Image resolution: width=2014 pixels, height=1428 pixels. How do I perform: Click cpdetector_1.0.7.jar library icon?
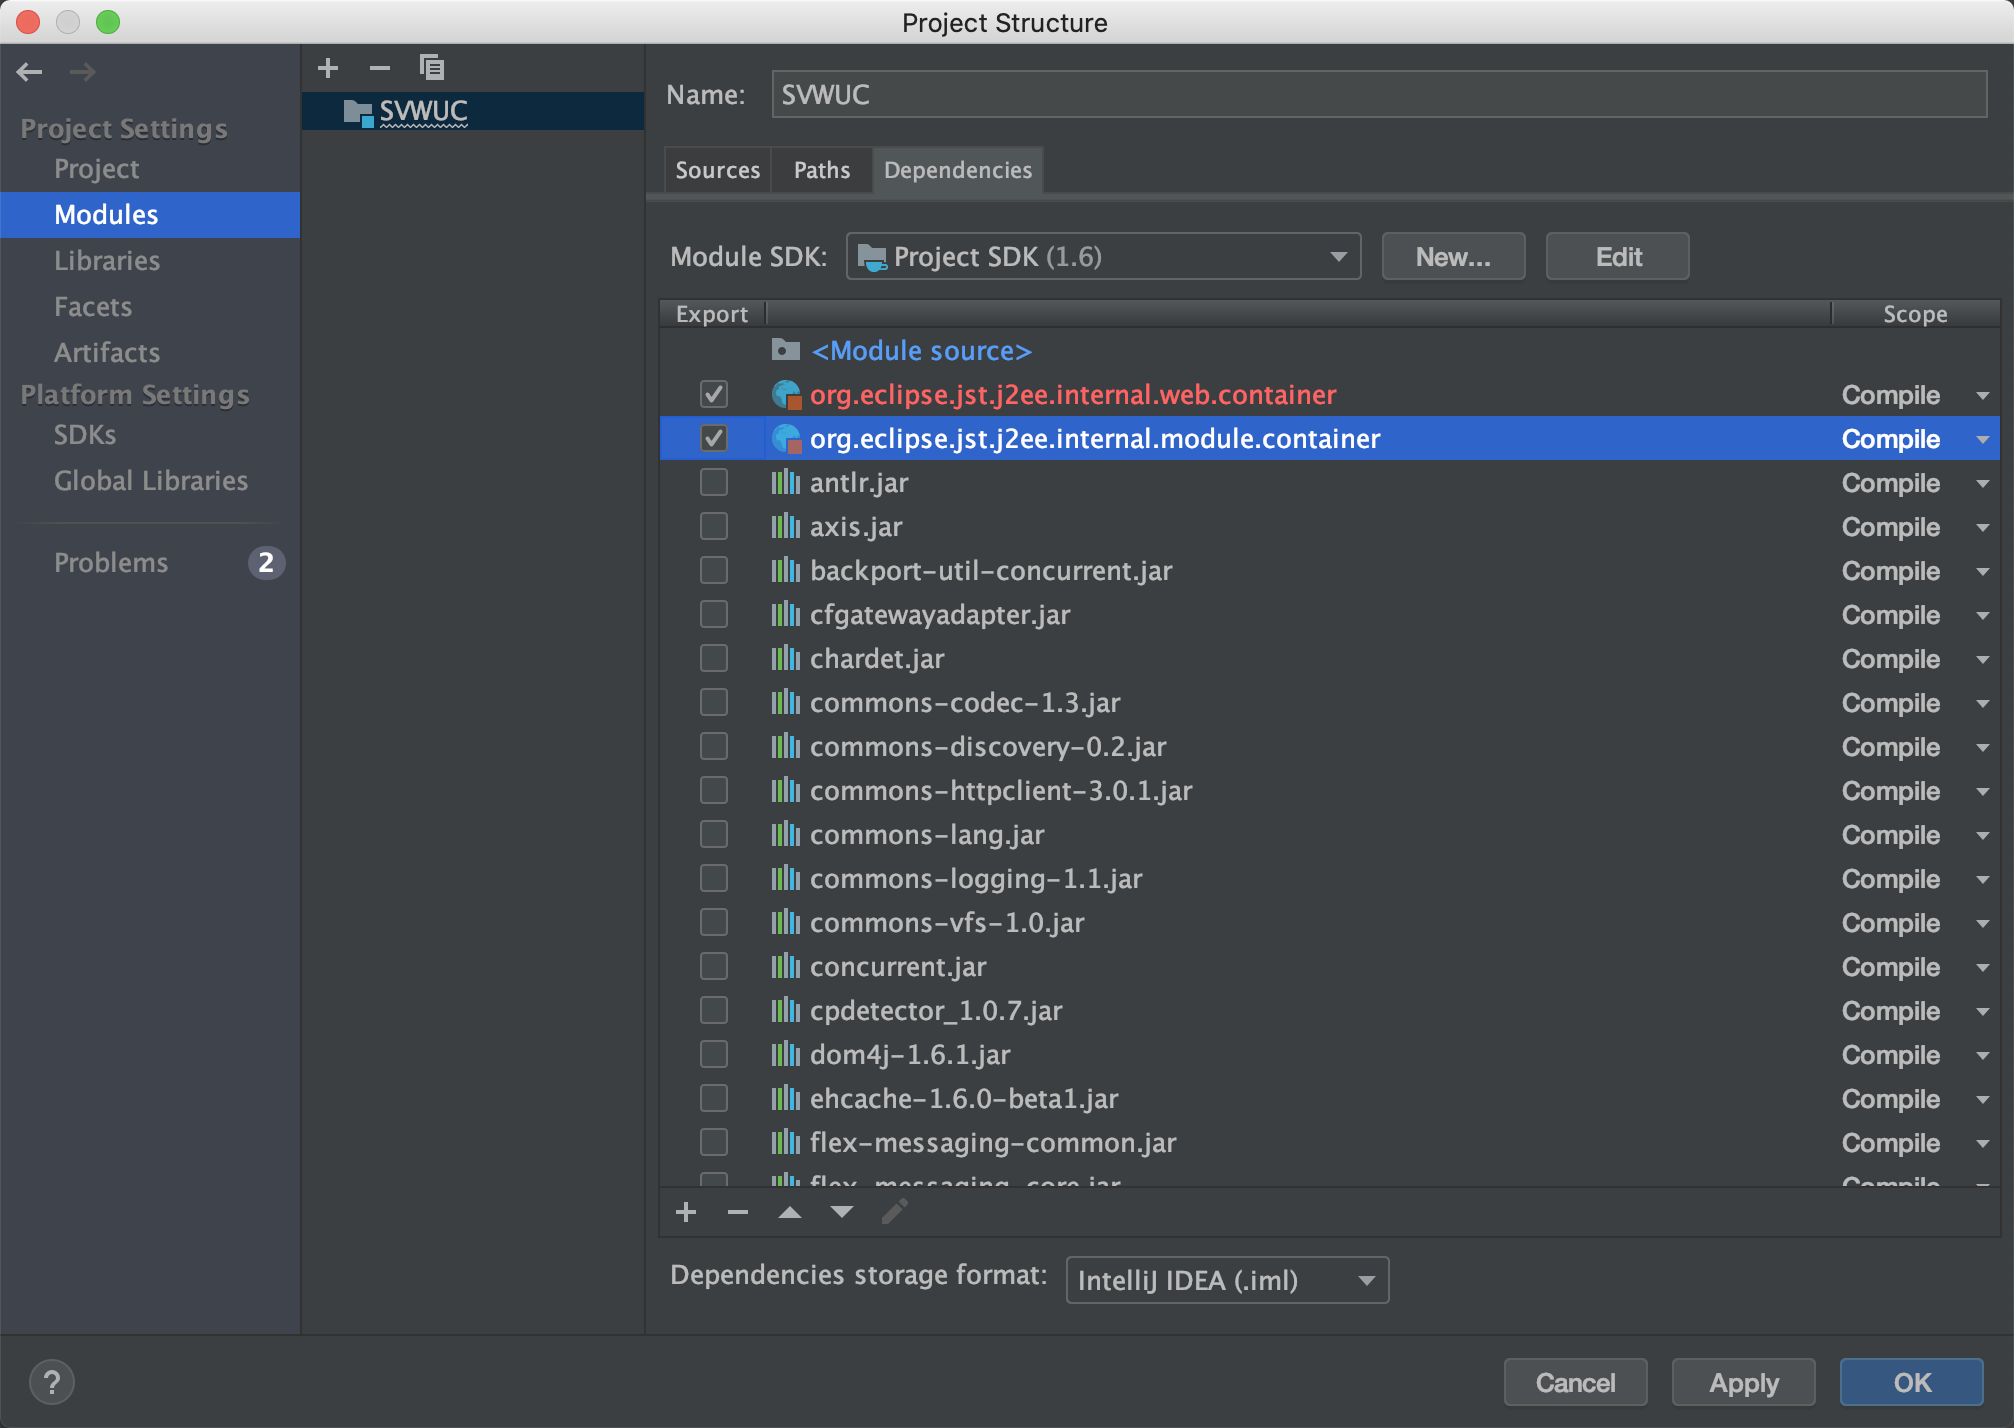pyautogui.click(x=786, y=1011)
